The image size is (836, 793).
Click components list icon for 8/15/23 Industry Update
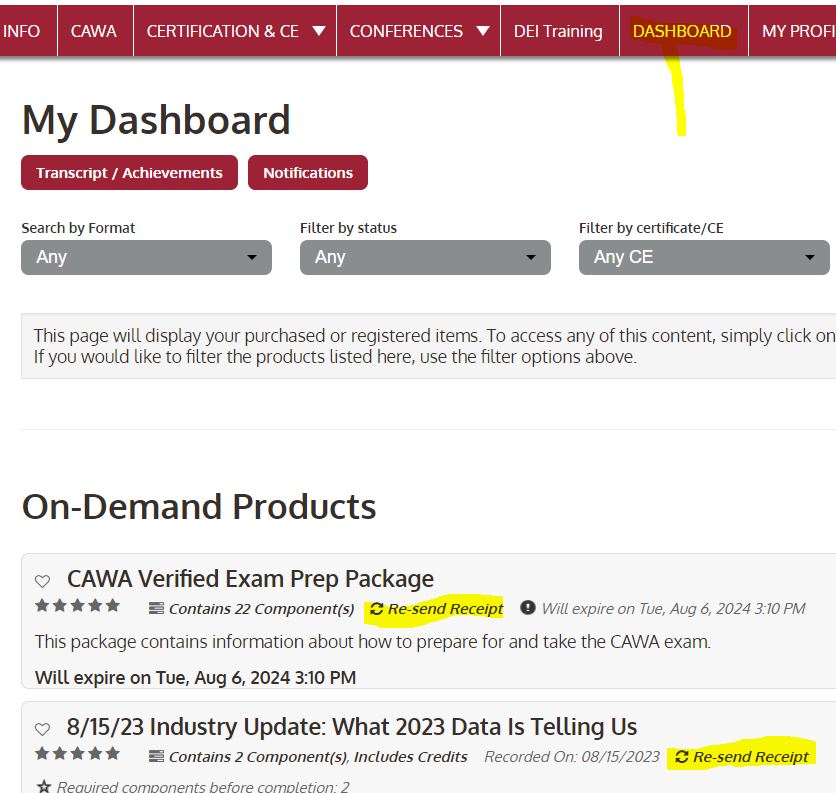[x=156, y=756]
